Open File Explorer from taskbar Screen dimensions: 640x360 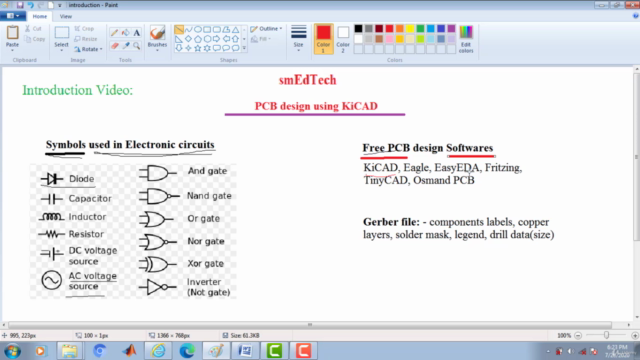69,351
